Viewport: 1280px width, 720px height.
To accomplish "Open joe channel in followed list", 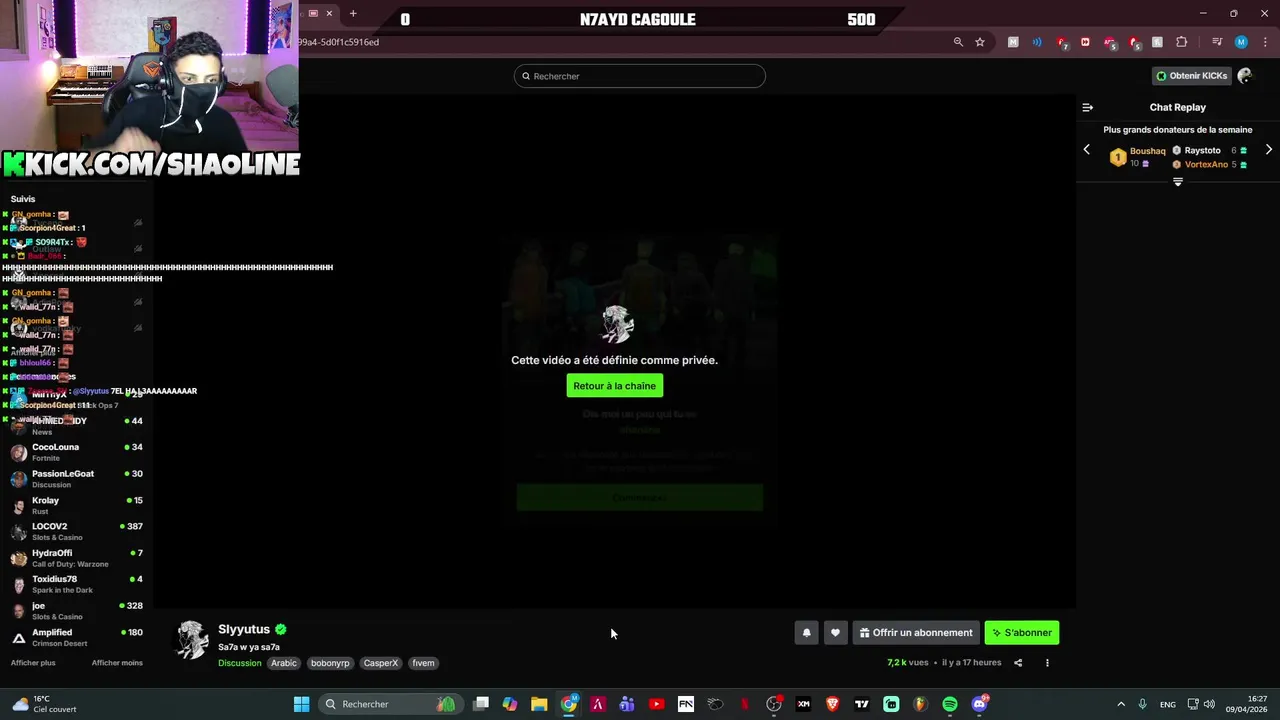I will pyautogui.click(x=77, y=611).
